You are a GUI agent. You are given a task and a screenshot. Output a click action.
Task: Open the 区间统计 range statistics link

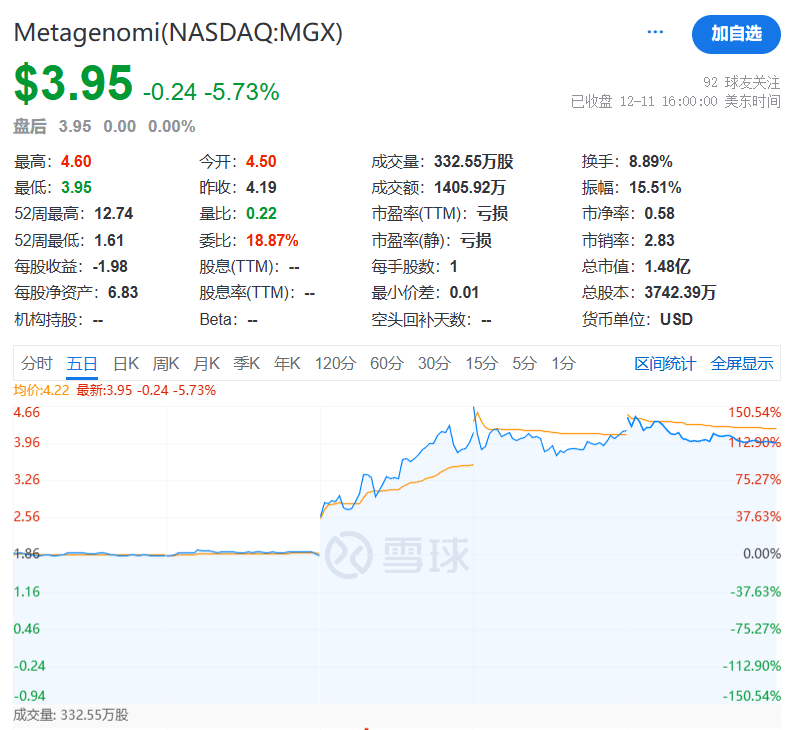665,364
